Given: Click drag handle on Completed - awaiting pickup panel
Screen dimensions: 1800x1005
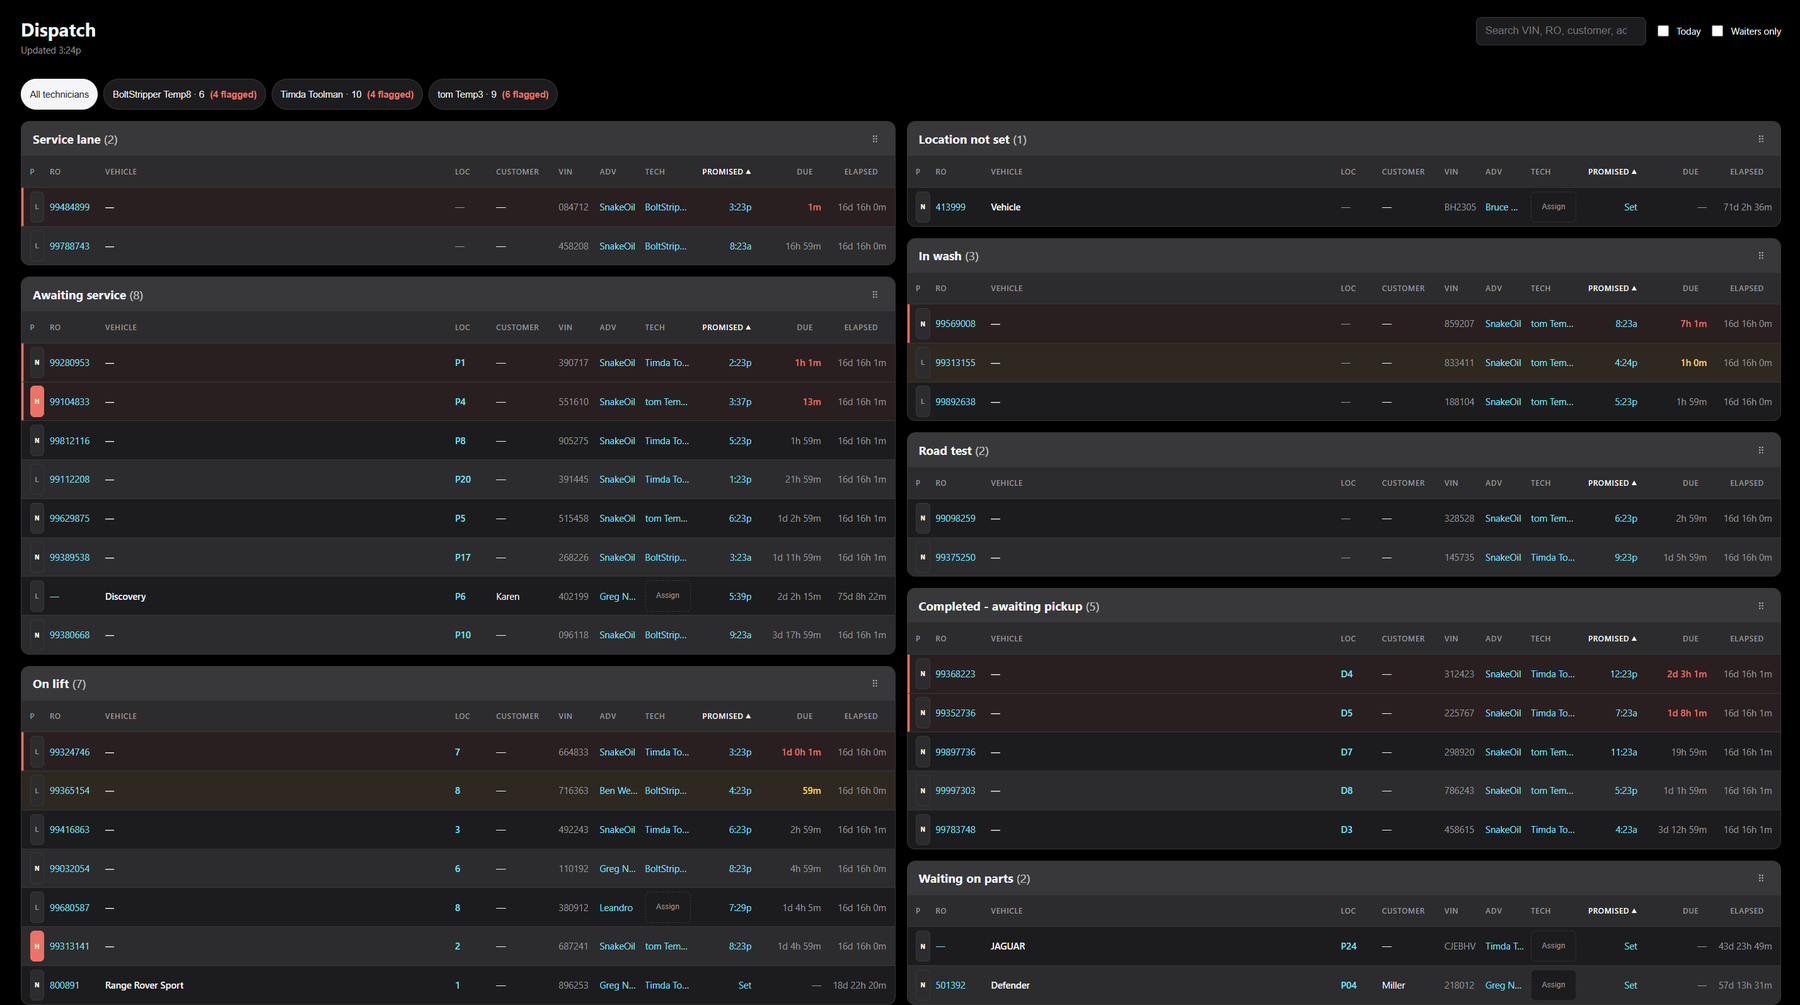Looking at the screenshot, I should point(1761,606).
